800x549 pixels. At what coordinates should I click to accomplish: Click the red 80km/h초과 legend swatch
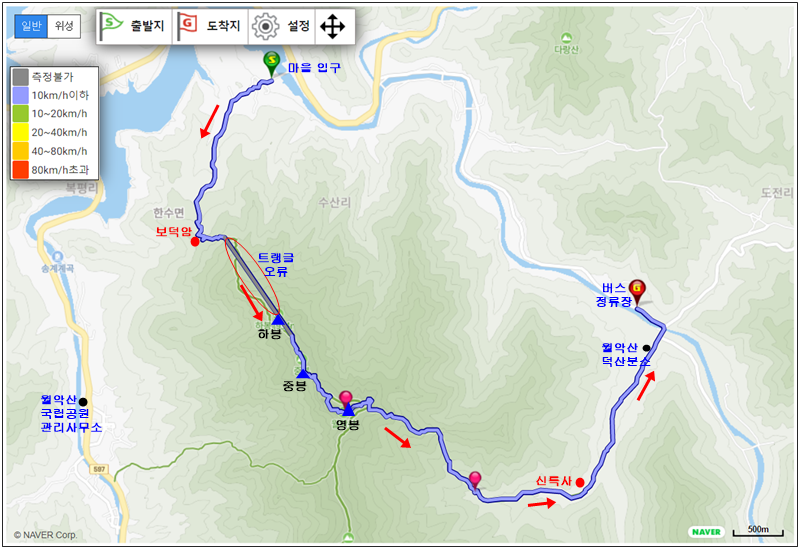click(x=20, y=170)
